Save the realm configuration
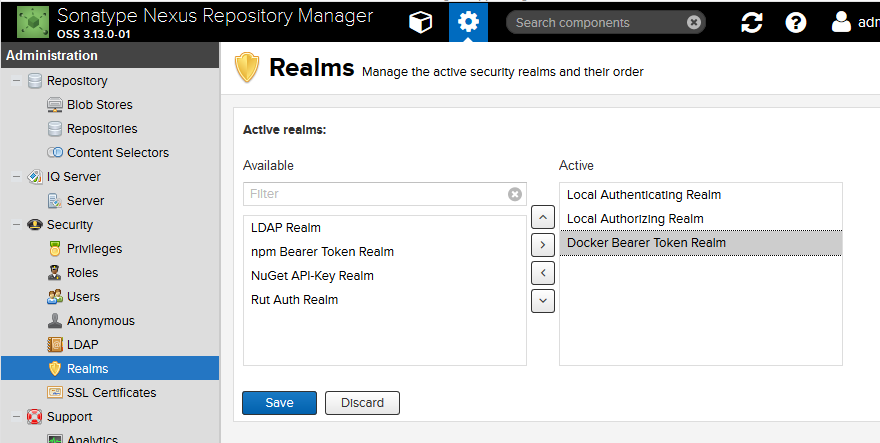The height and width of the screenshot is (443, 880). (x=279, y=402)
